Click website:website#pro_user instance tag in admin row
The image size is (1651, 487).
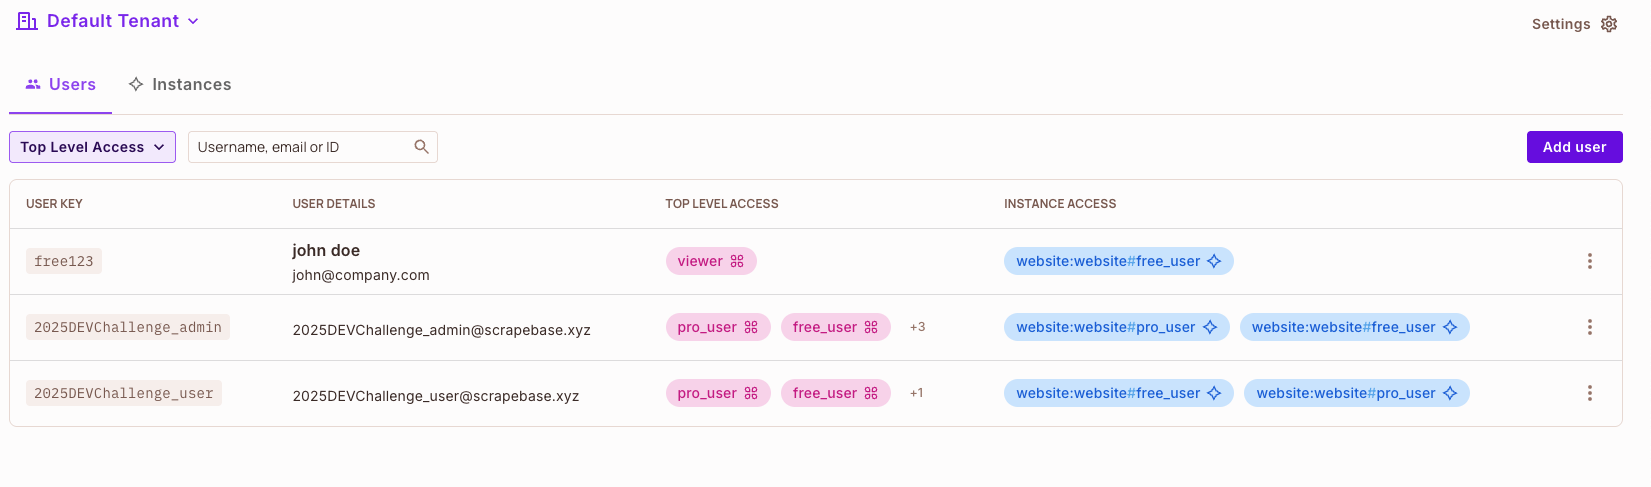[x=1117, y=327]
